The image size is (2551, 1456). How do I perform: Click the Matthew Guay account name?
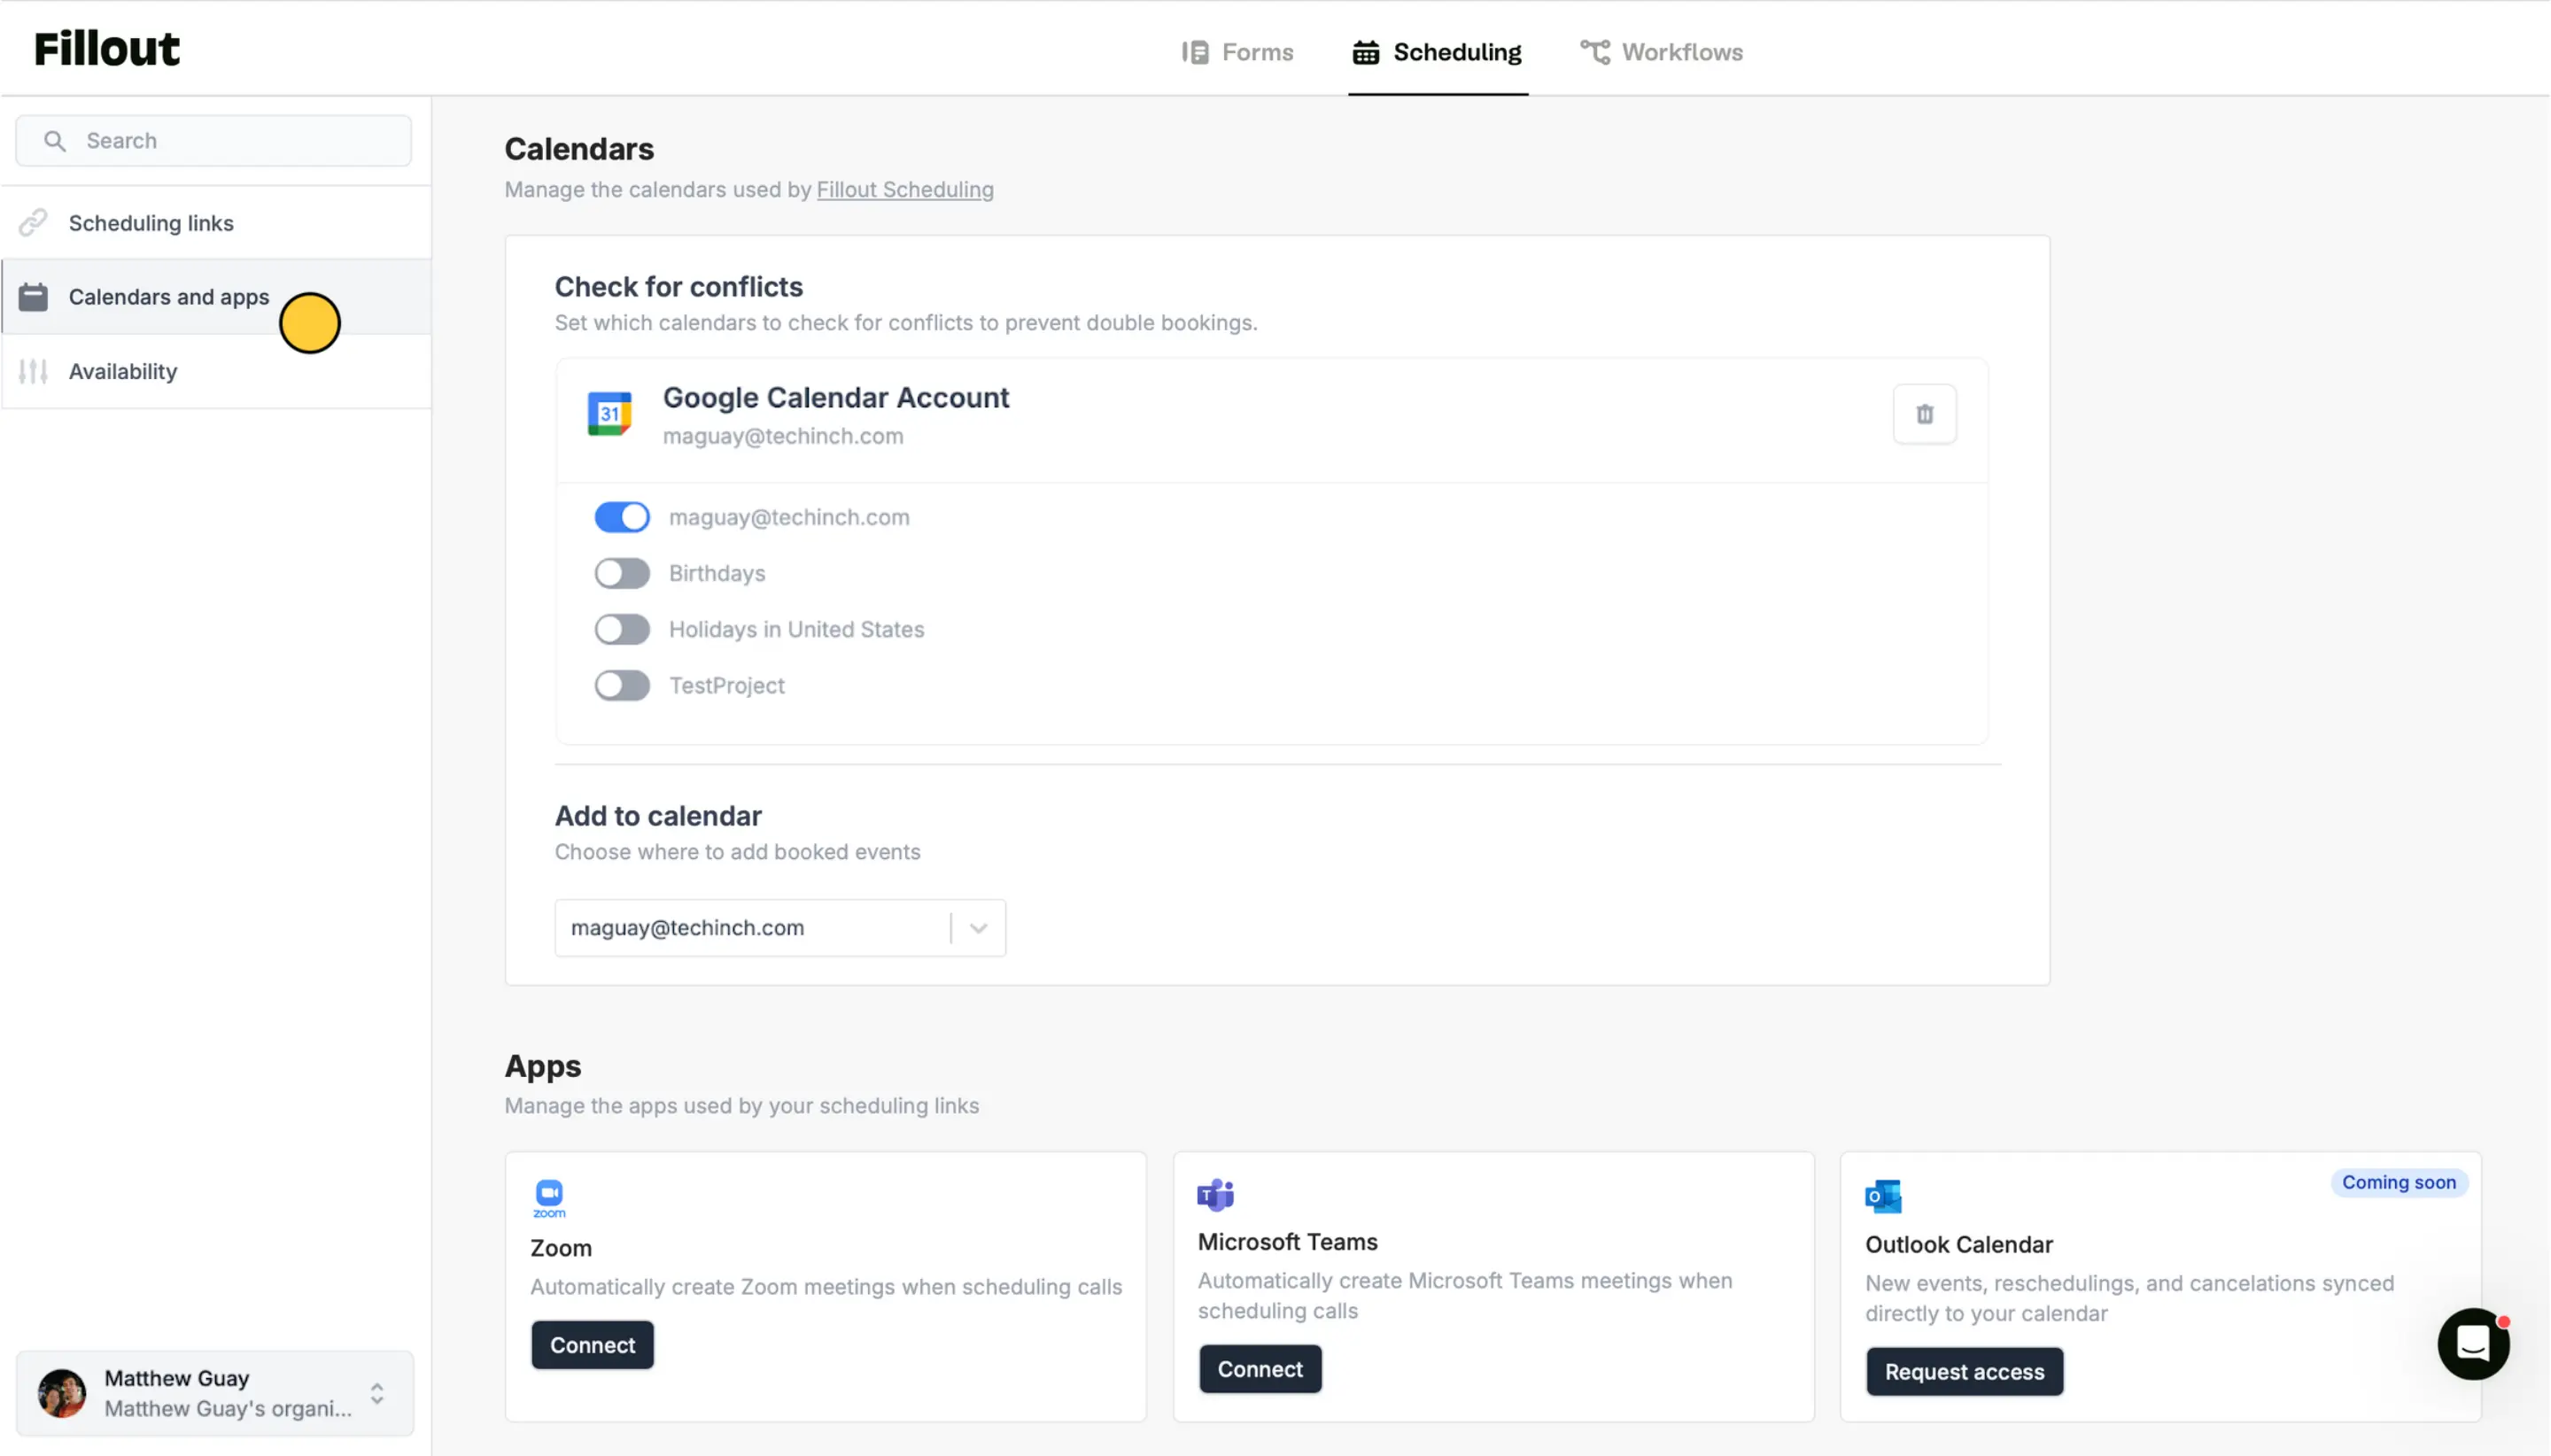[x=177, y=1378]
